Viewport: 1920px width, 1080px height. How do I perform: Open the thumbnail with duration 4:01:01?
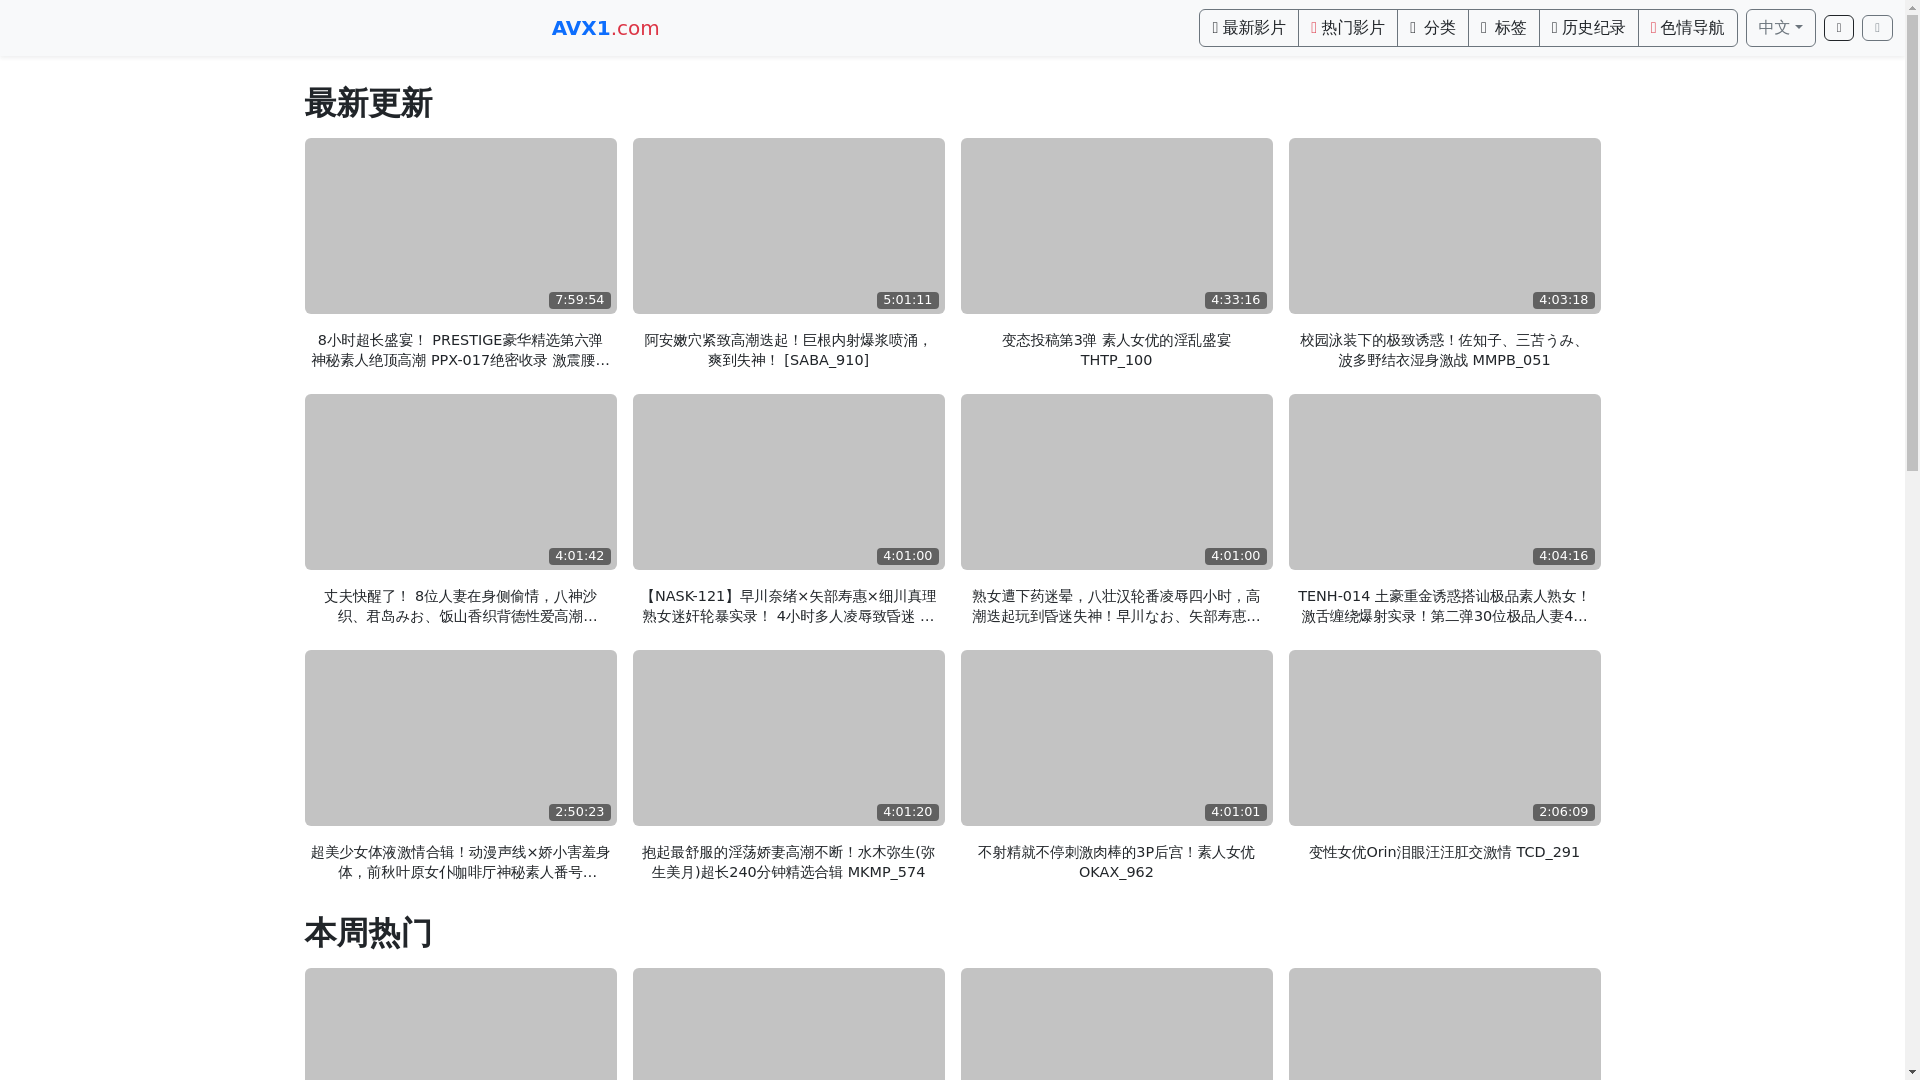(x=1116, y=738)
